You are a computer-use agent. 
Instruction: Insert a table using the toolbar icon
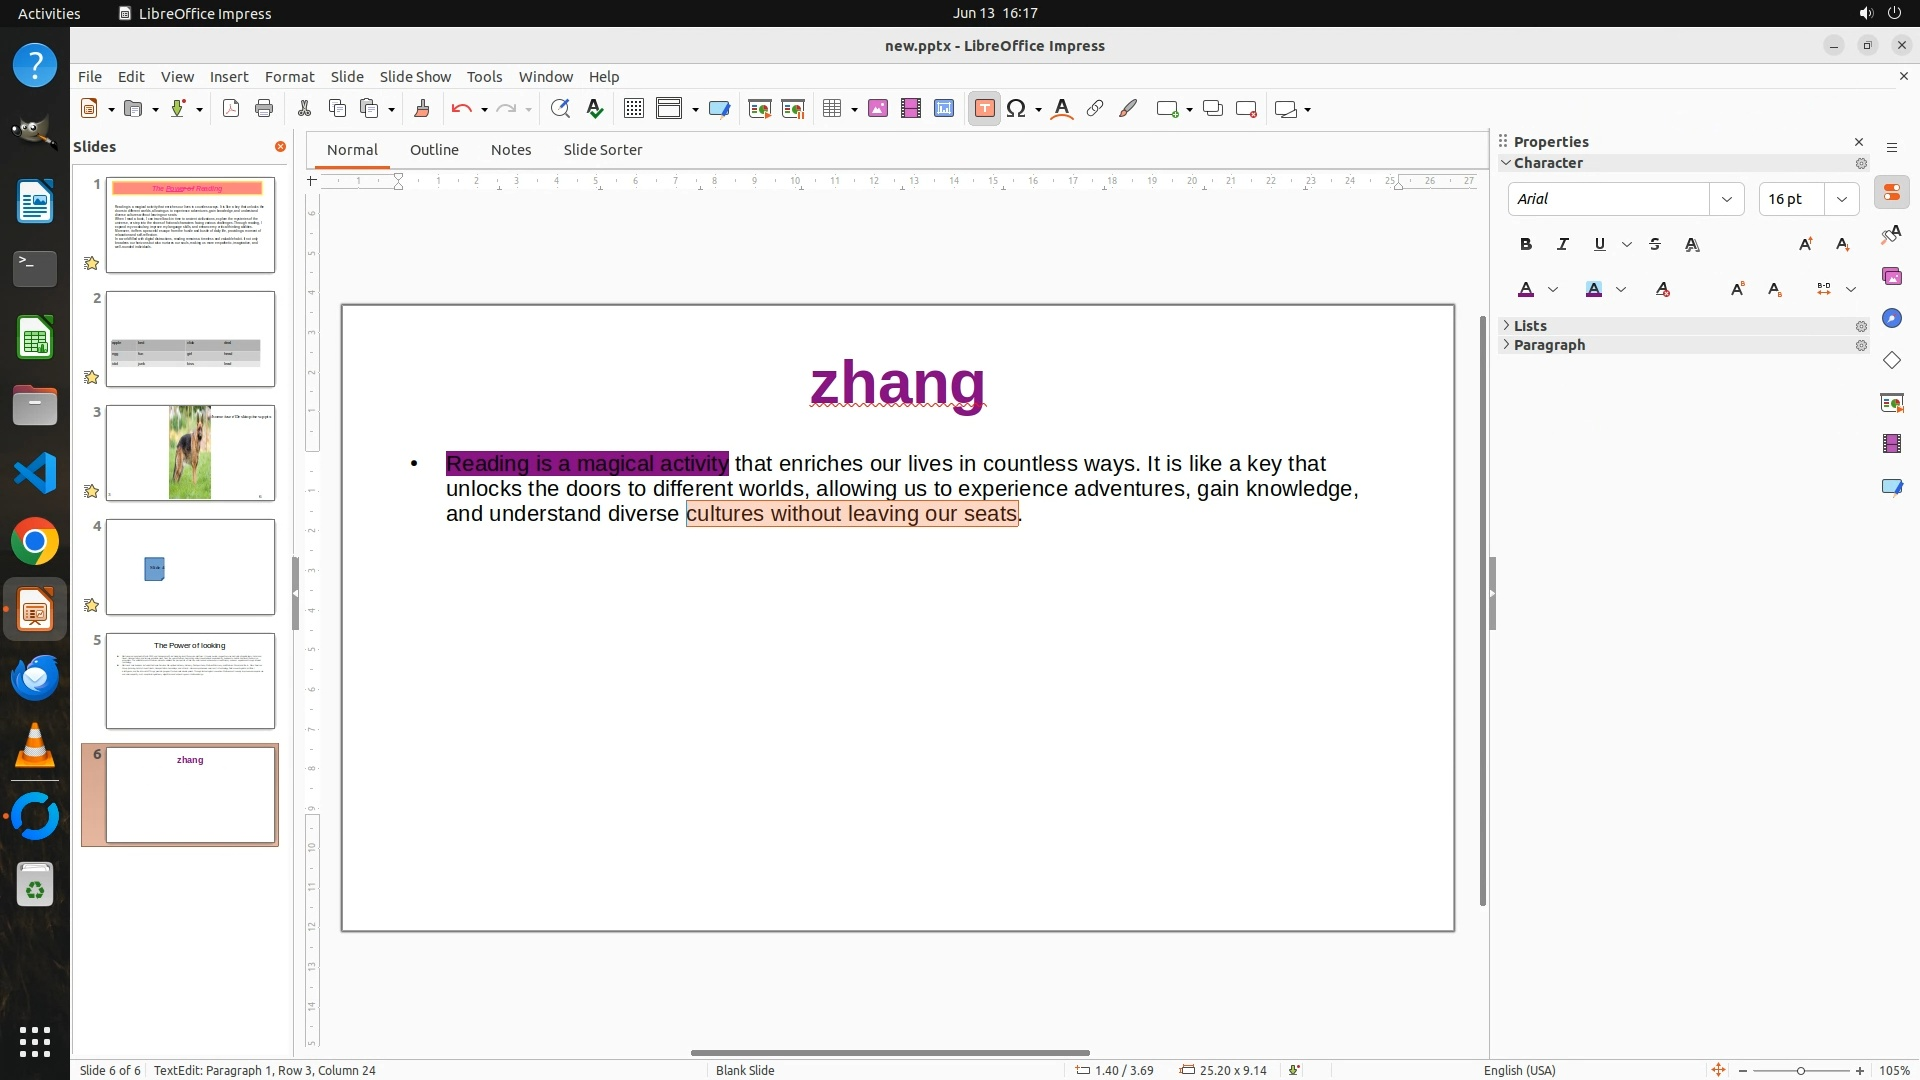pyautogui.click(x=832, y=109)
